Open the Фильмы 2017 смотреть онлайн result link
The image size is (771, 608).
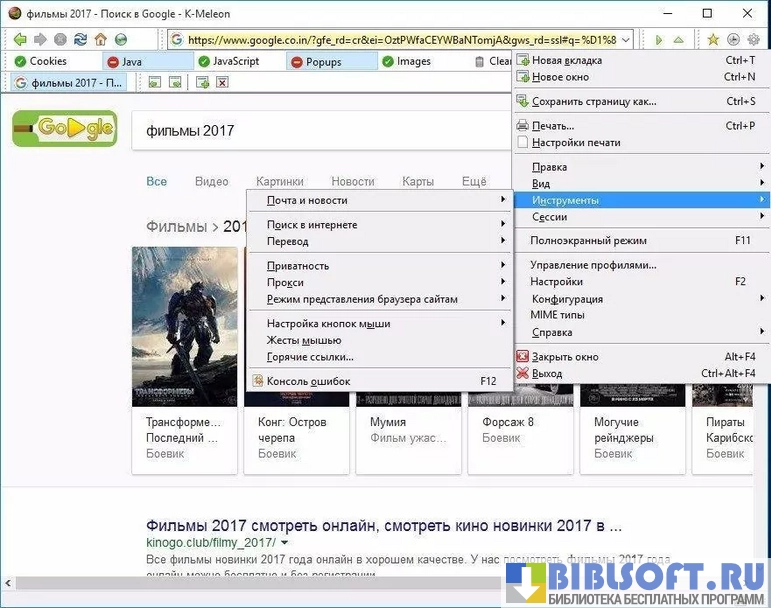[384, 525]
